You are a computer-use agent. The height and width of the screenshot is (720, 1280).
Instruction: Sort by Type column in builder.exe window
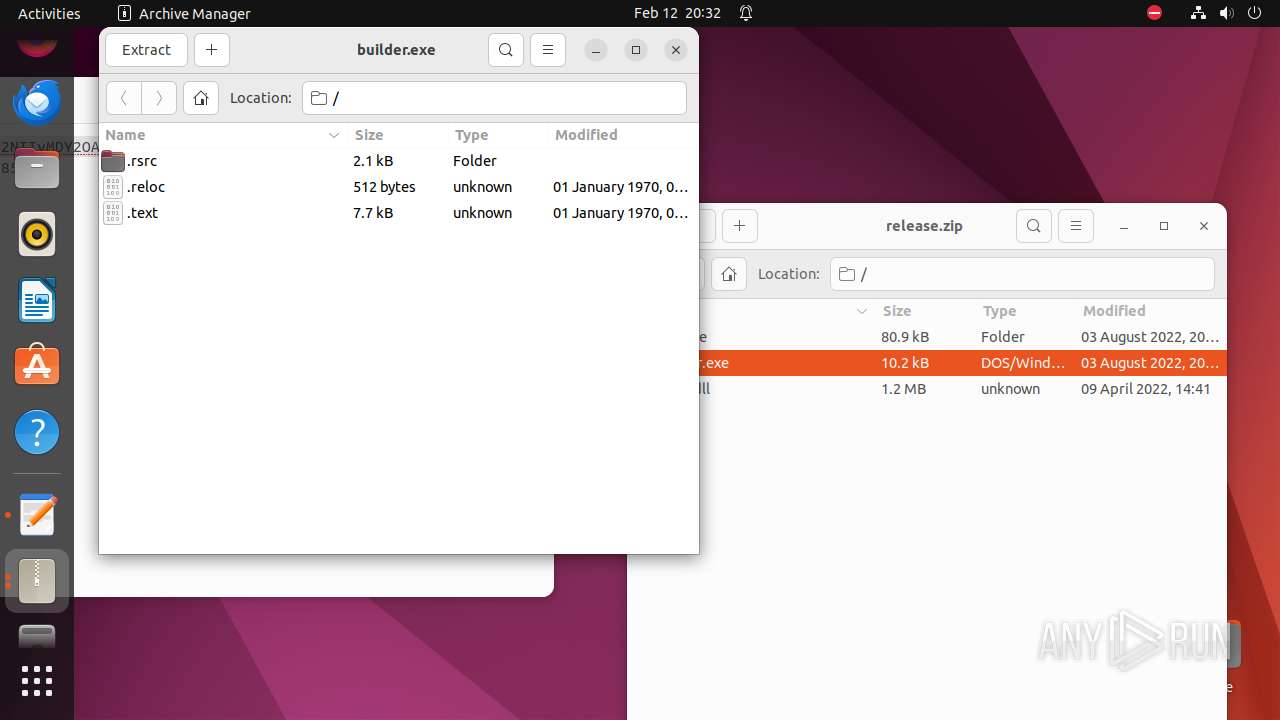pyautogui.click(x=497, y=135)
